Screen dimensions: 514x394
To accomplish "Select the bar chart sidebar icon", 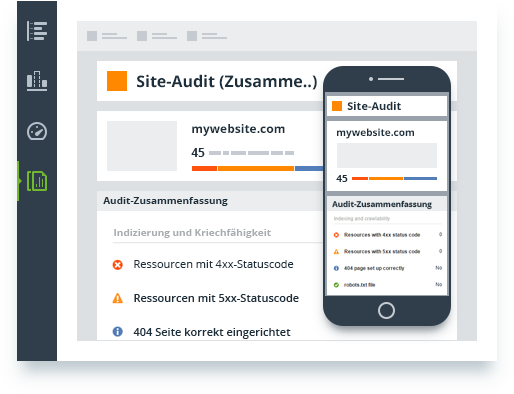I will pos(37,81).
